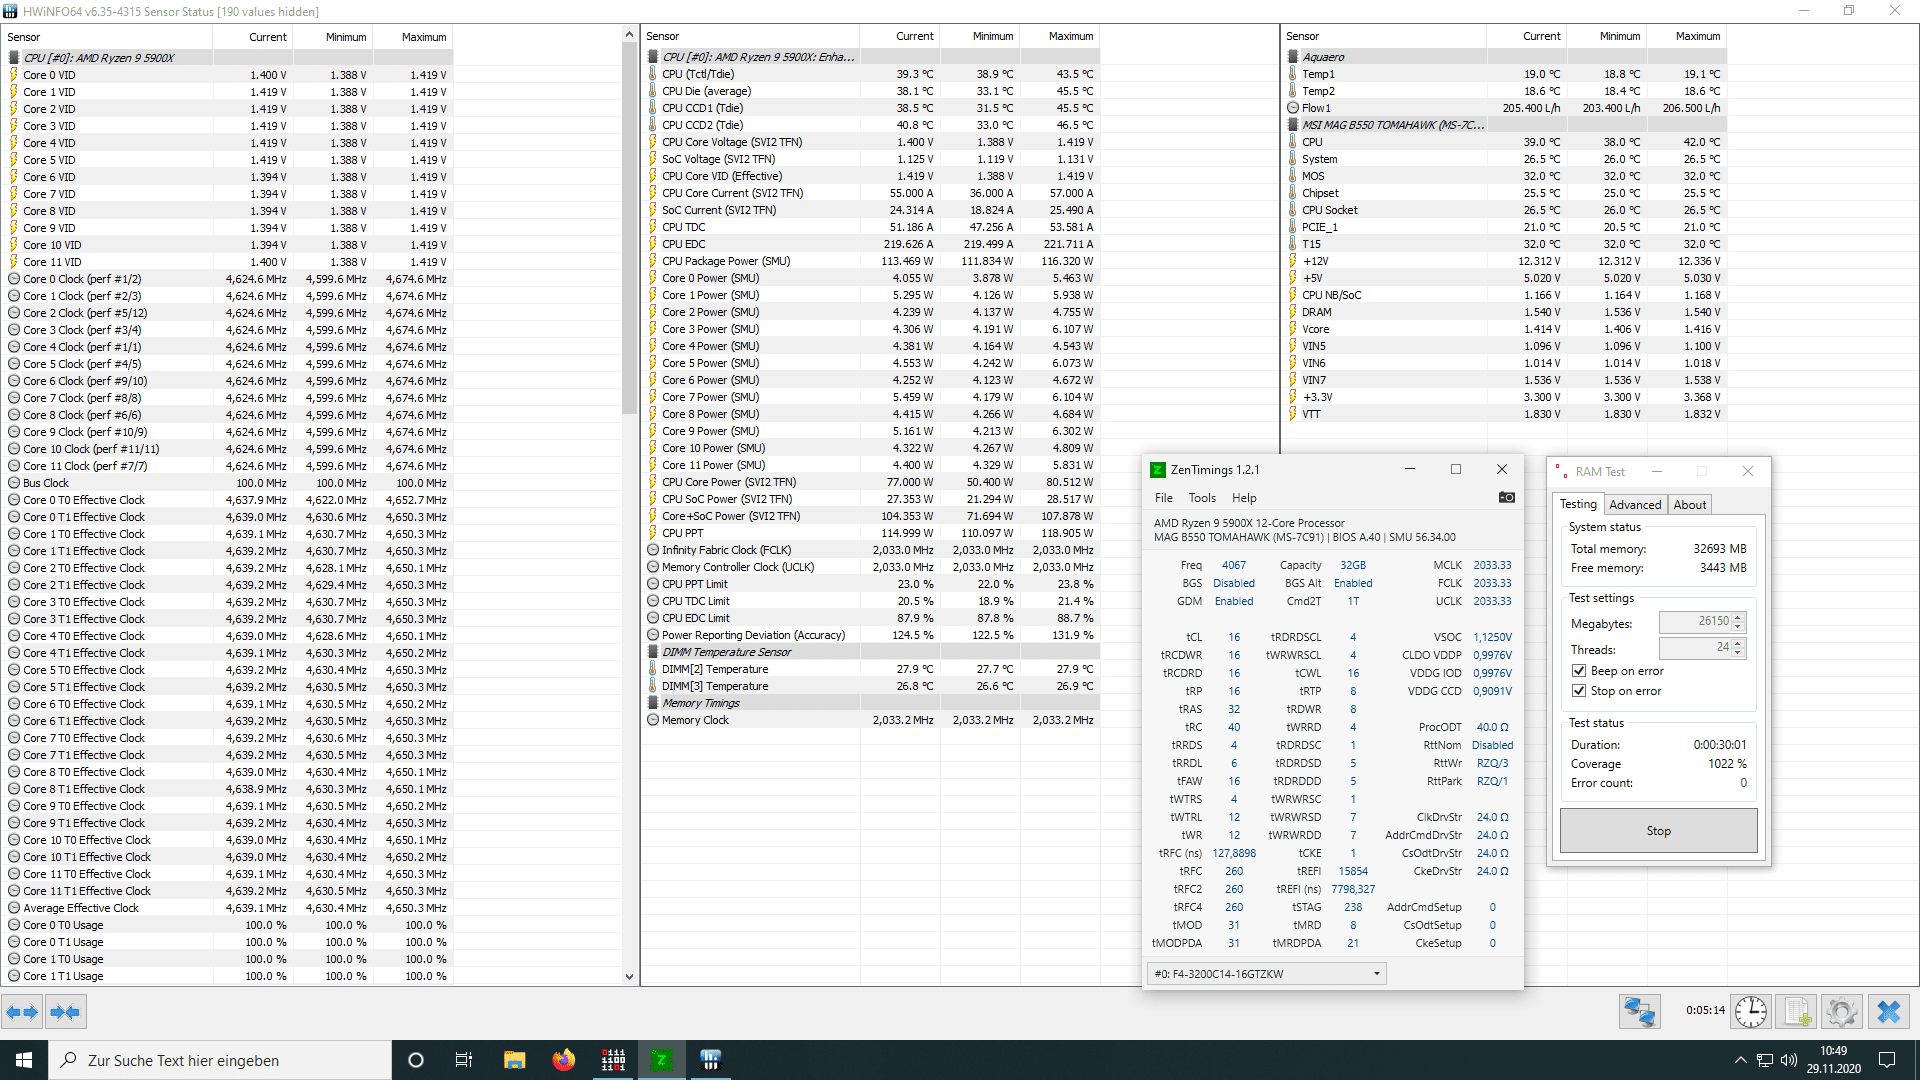Close sensors with the blue X button
This screenshot has width=1920, height=1080.
[x=1889, y=1012]
